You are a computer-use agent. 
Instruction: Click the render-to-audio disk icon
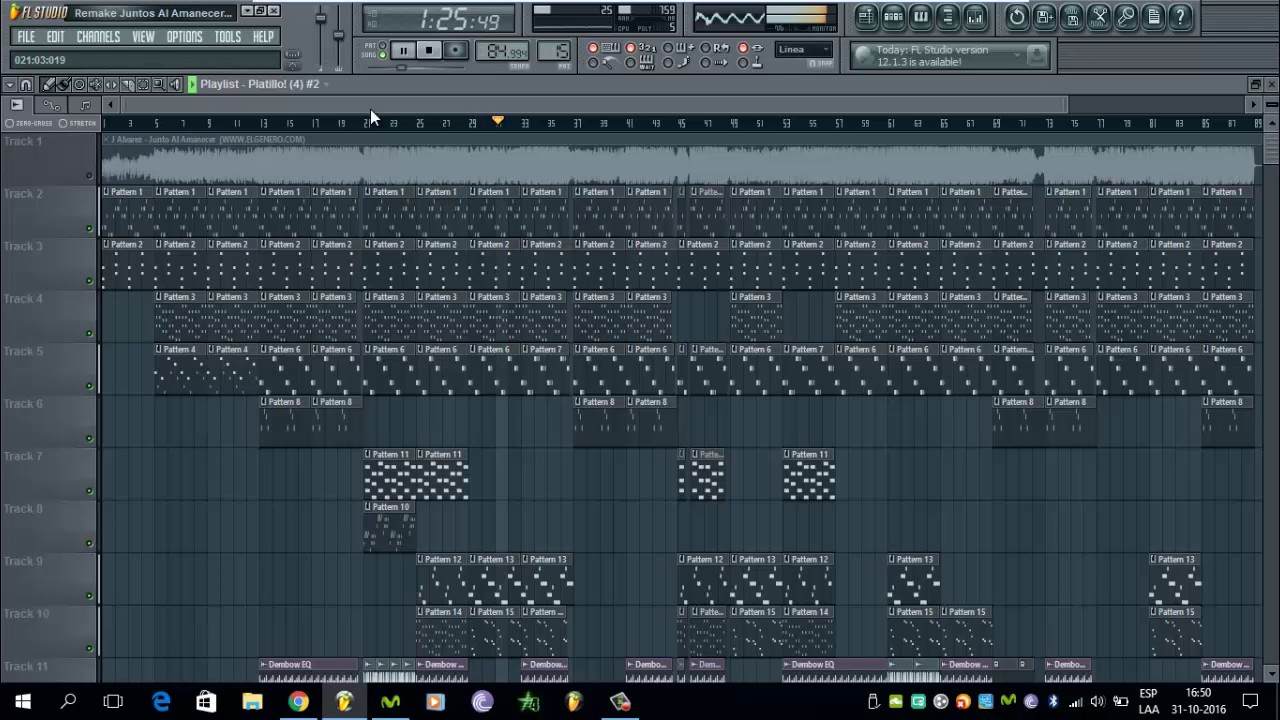(x=1072, y=17)
